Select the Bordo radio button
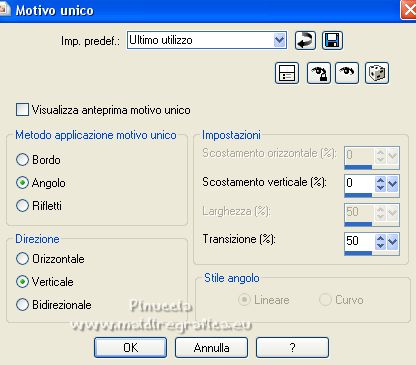The image size is (416, 365). point(22,160)
